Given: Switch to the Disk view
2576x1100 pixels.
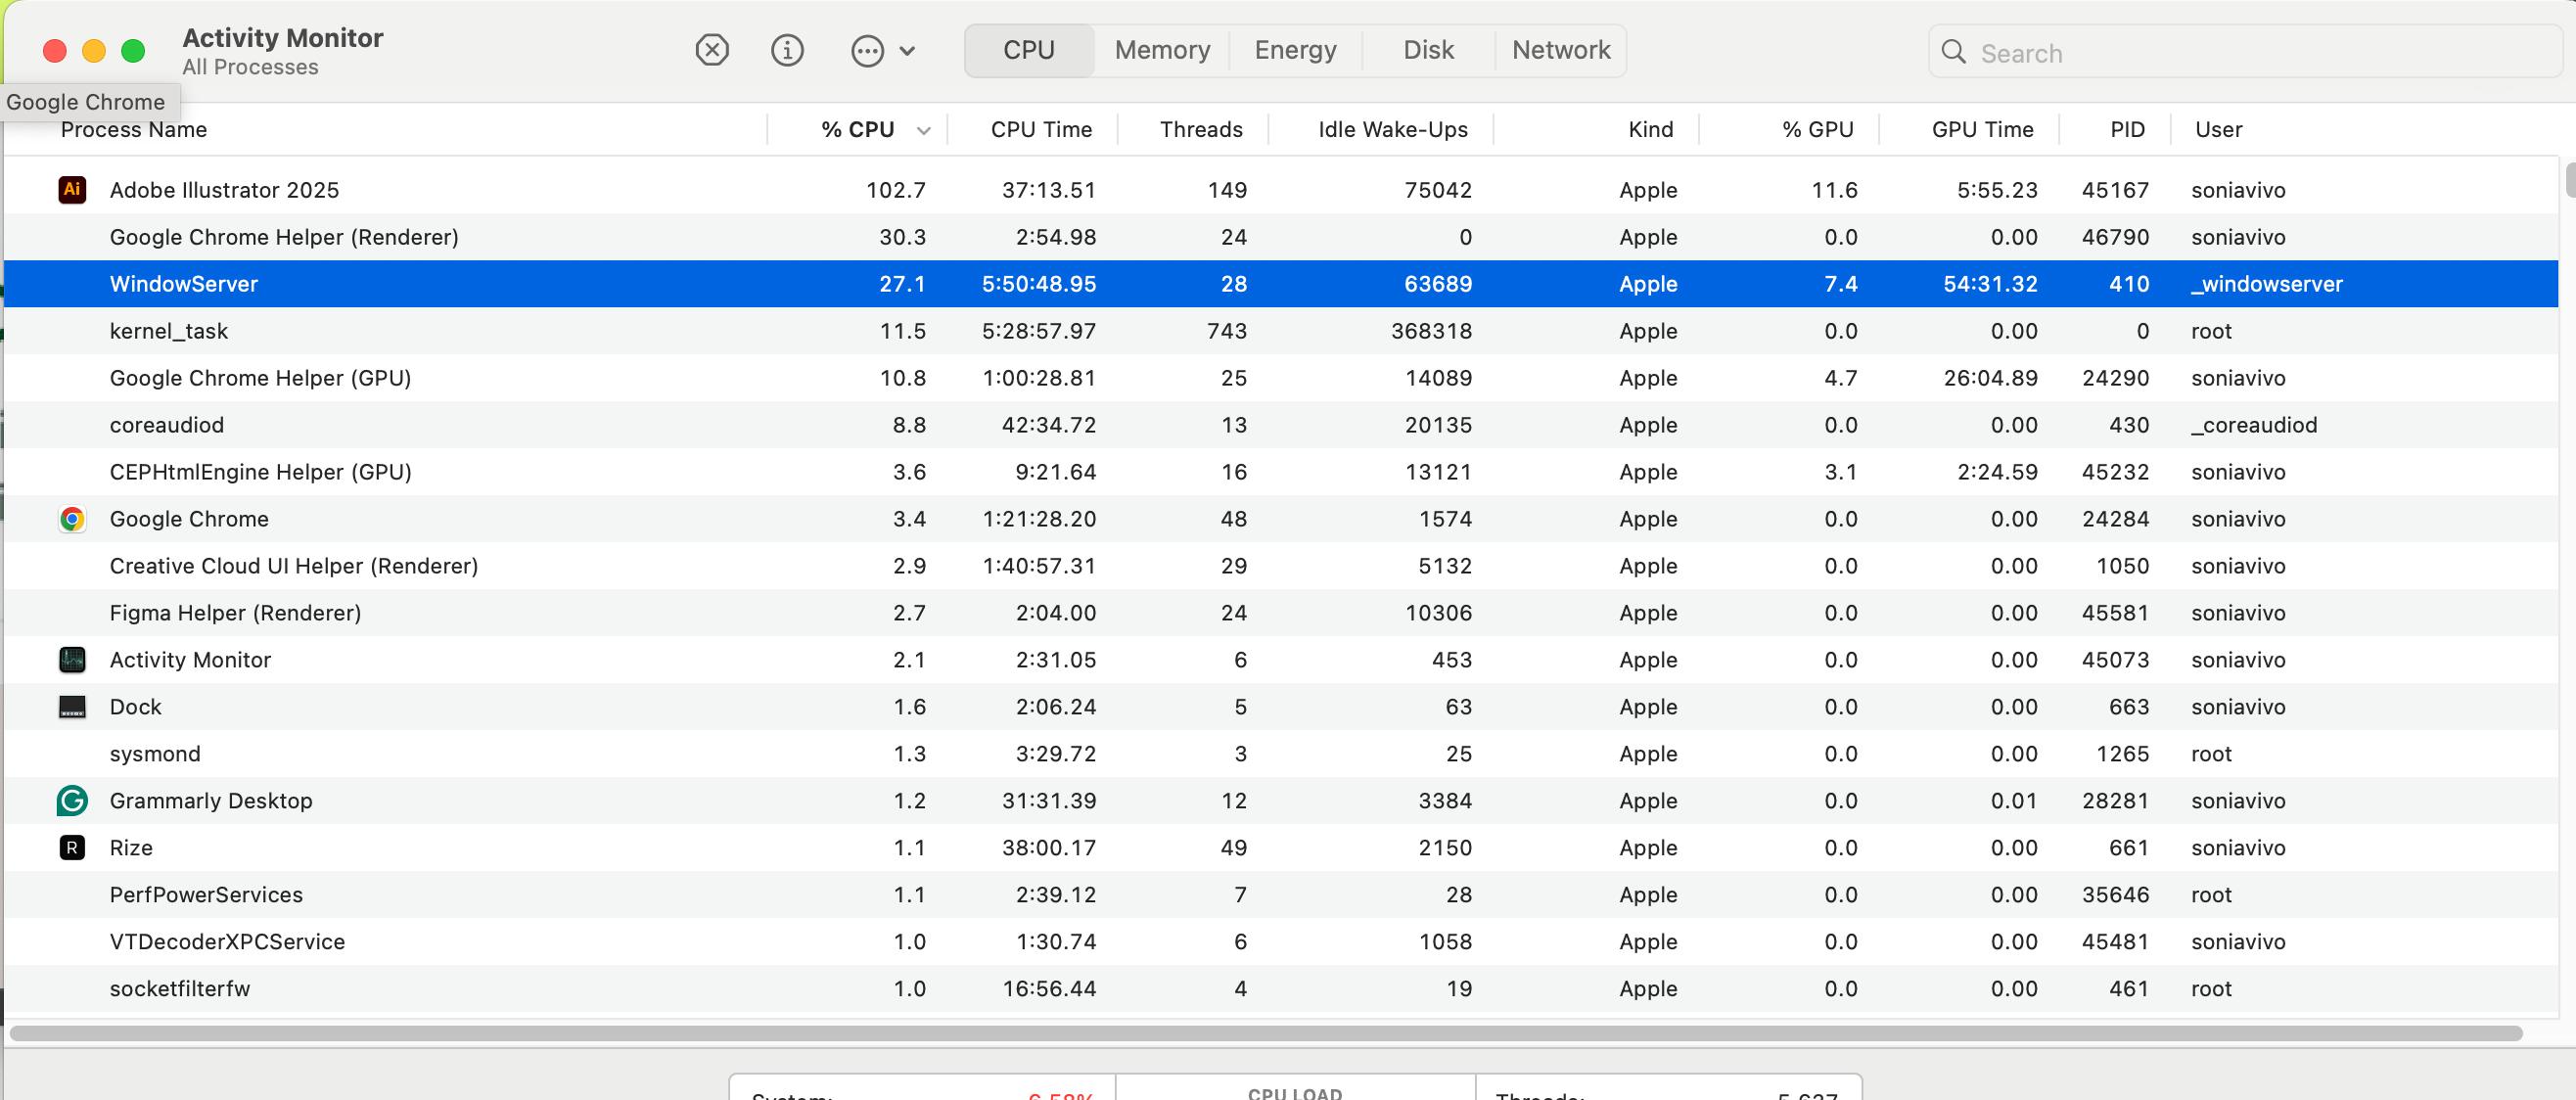Looking at the screenshot, I should pyautogui.click(x=1427, y=49).
